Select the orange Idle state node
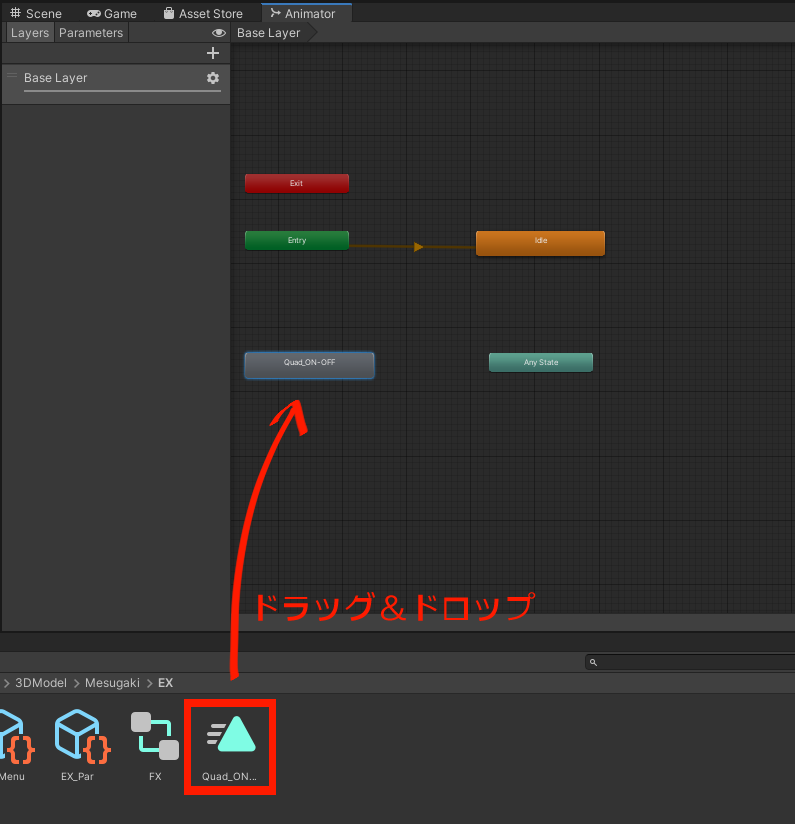 (540, 243)
